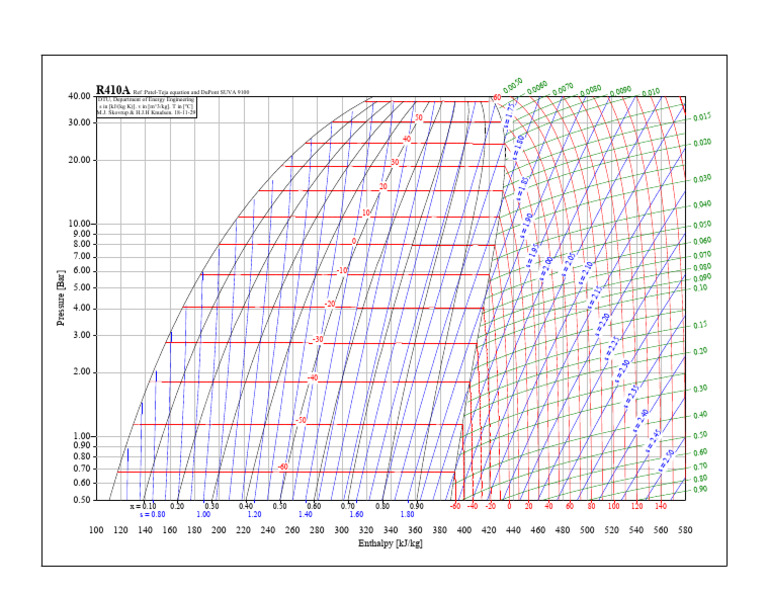Click the 0.50 pressure axis tick
Screen dimensions: 768x594
point(81,500)
